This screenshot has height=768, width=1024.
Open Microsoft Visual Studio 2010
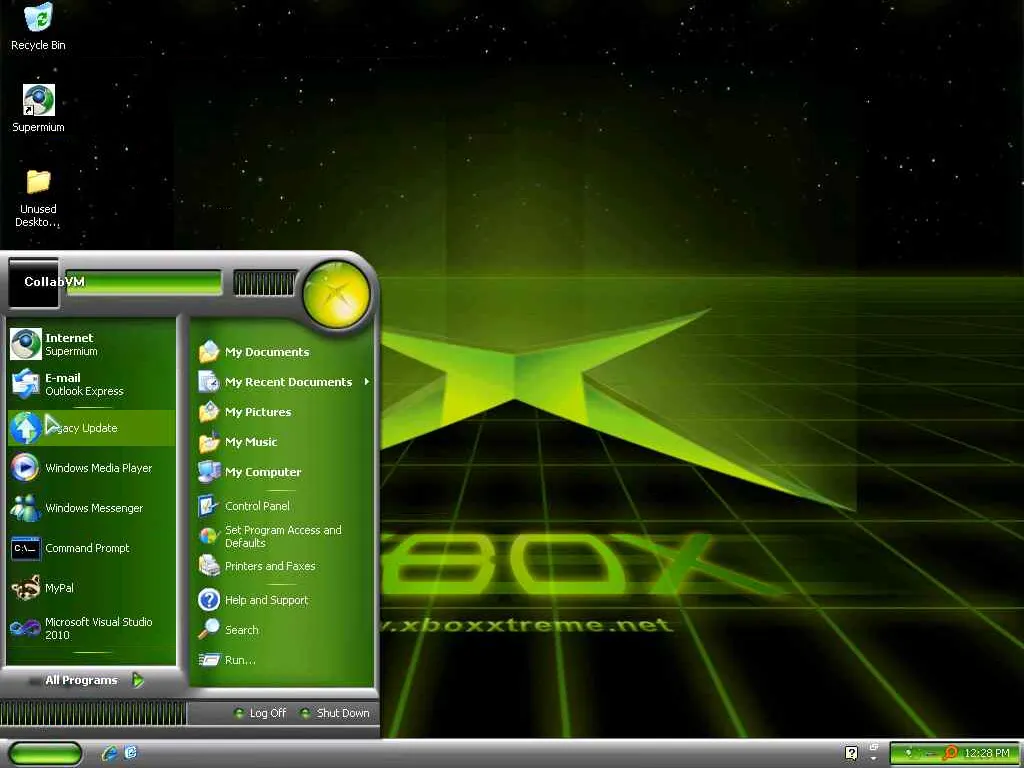pyautogui.click(x=91, y=628)
